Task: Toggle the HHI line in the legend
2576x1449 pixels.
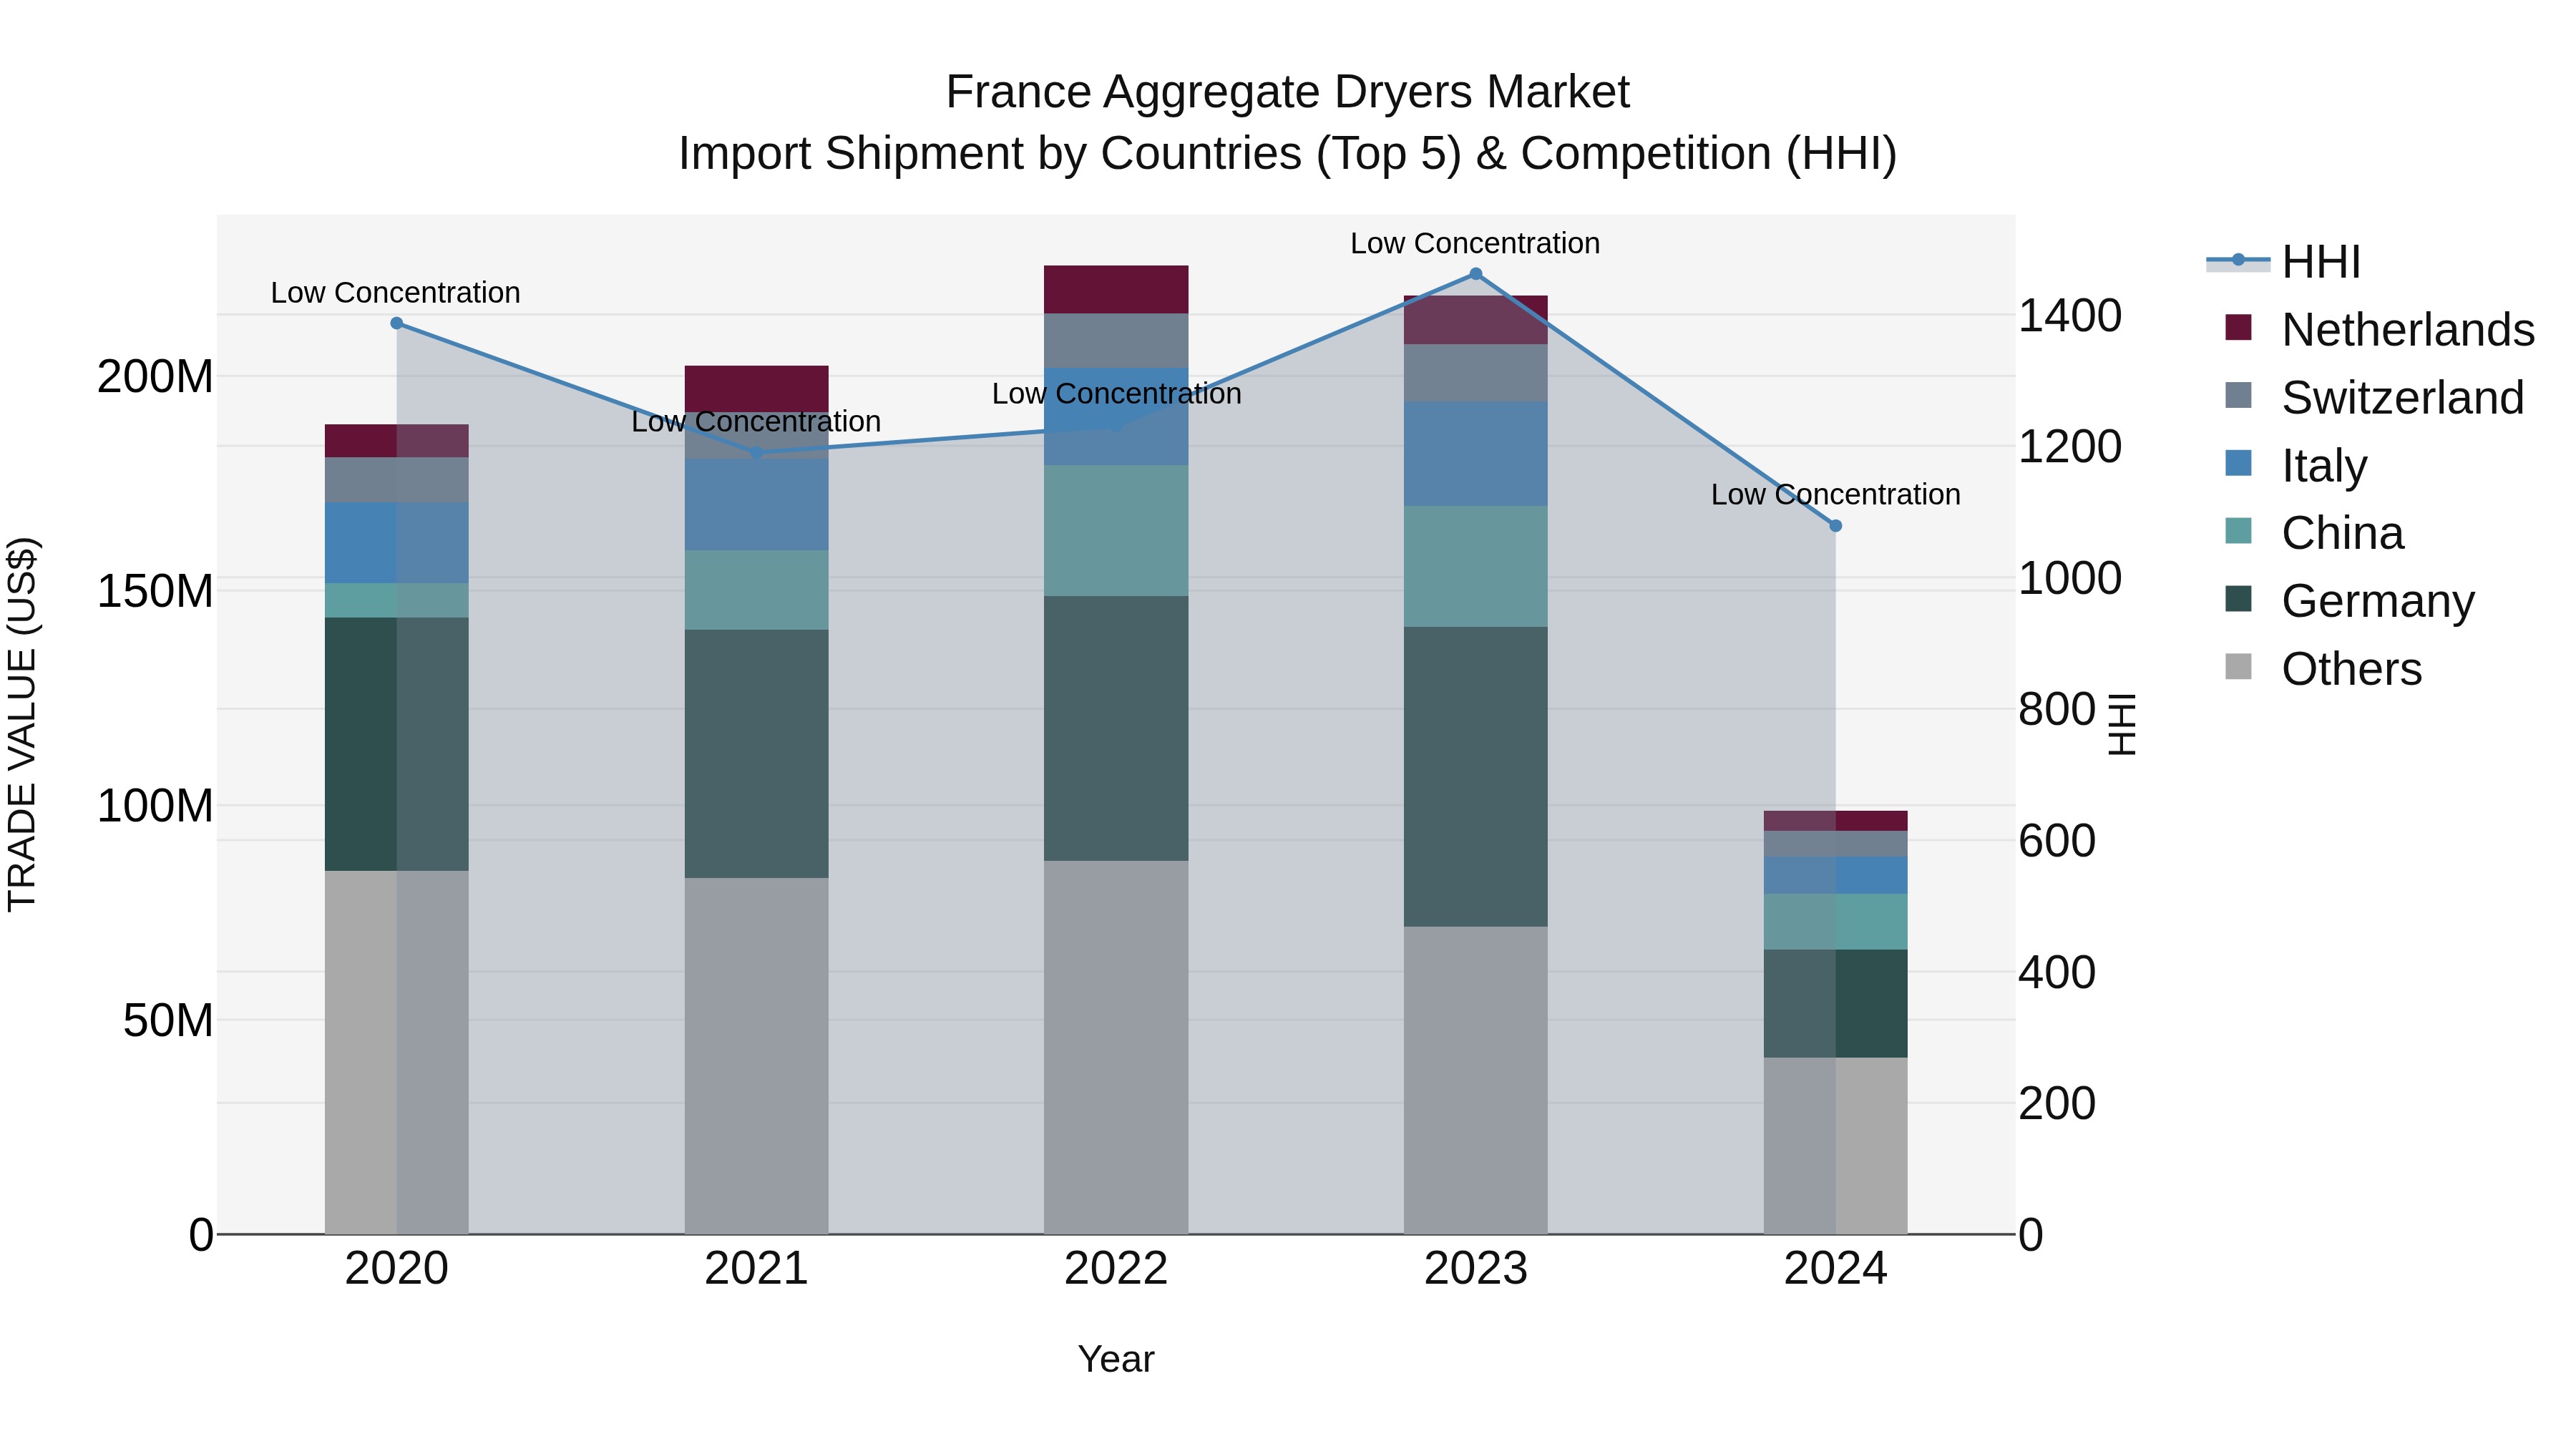Action: coord(2284,262)
